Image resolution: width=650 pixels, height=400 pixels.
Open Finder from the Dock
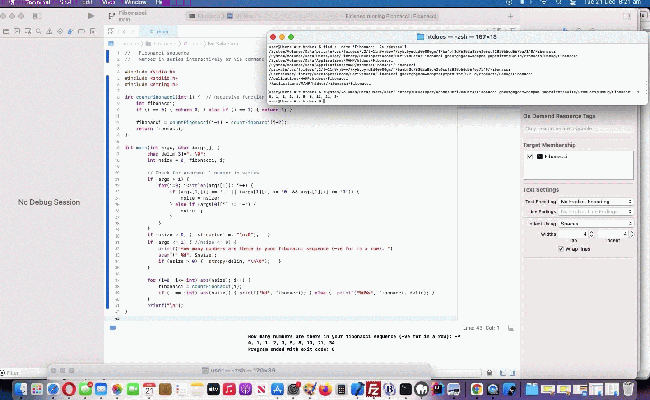click(x=20, y=389)
